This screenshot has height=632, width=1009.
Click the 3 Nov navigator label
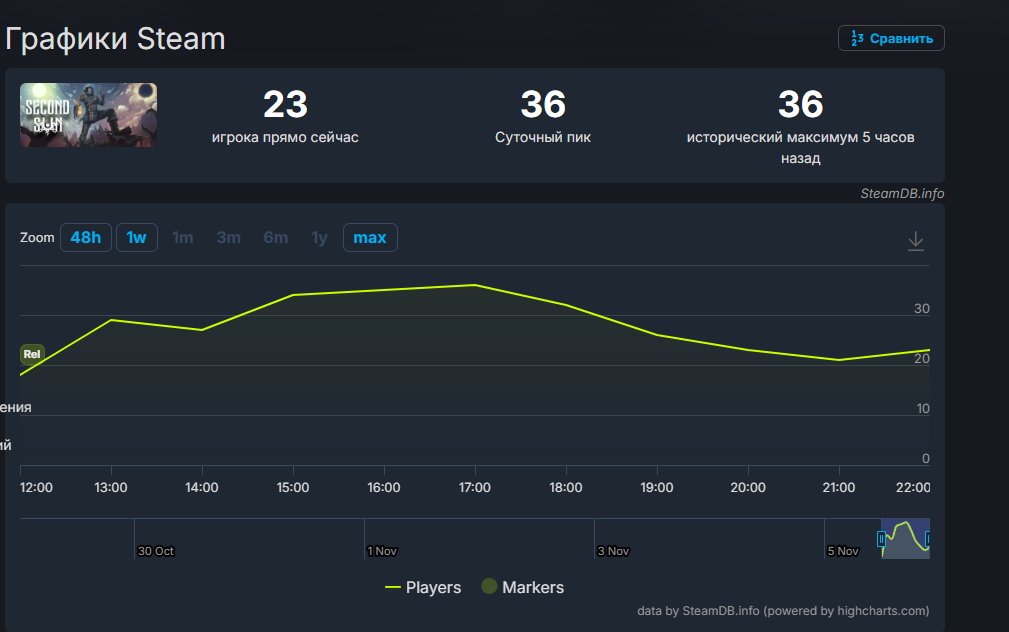(x=613, y=551)
